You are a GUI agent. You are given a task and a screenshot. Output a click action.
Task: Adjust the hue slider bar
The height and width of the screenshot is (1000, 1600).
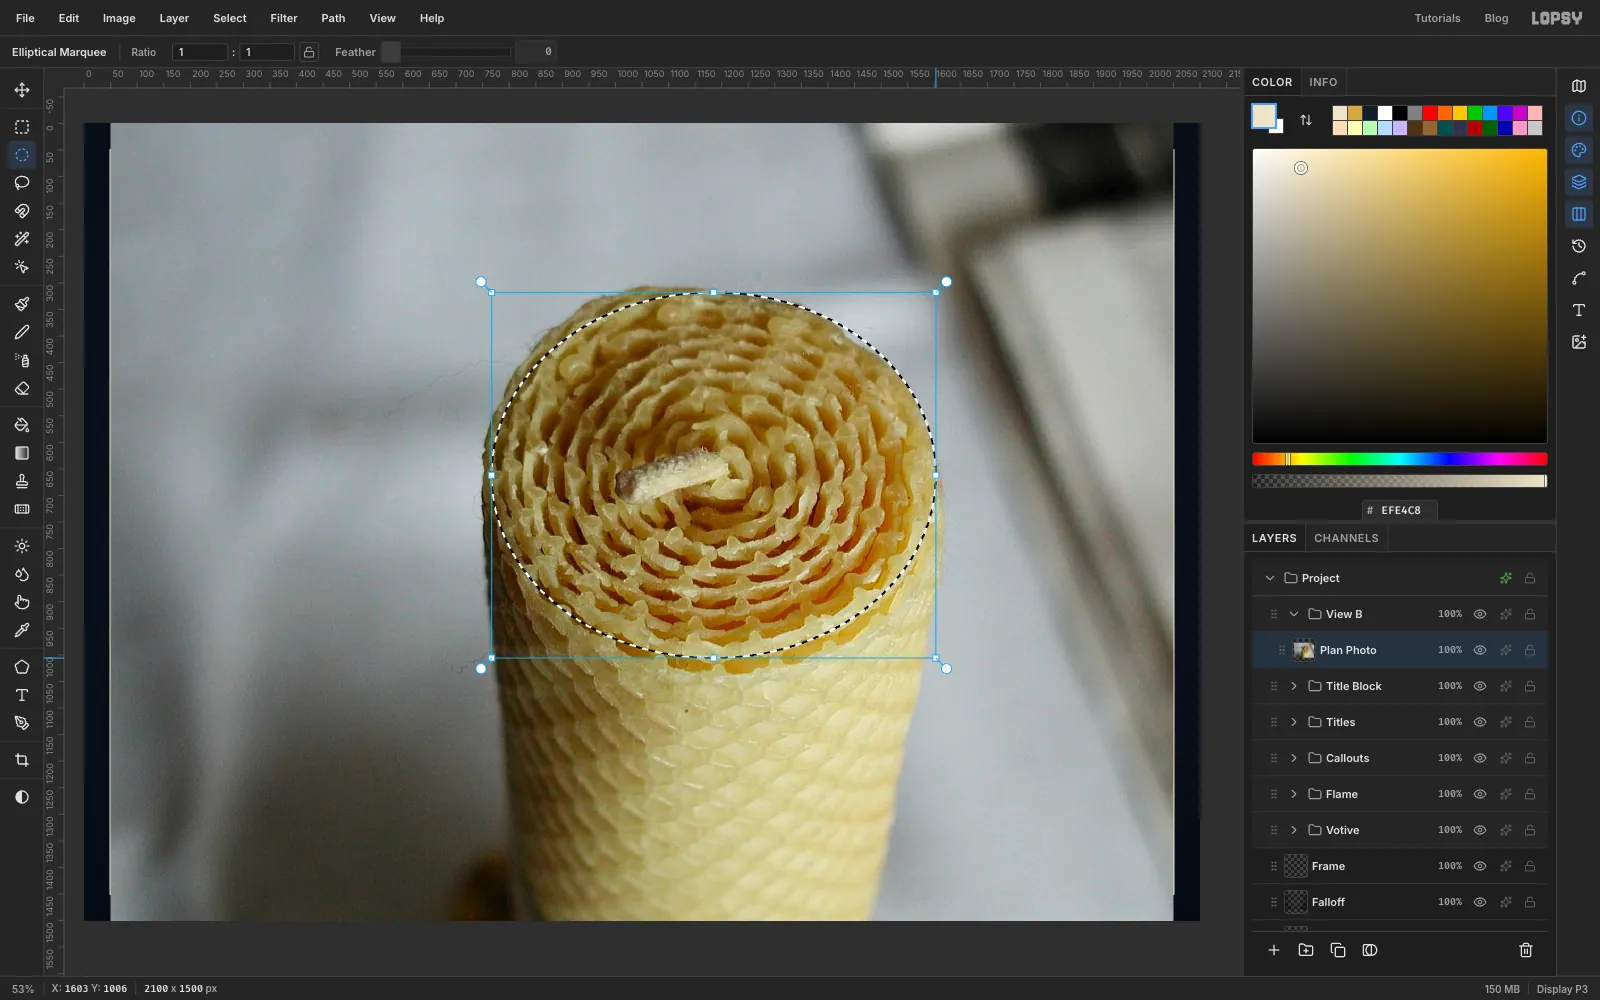(1400, 459)
